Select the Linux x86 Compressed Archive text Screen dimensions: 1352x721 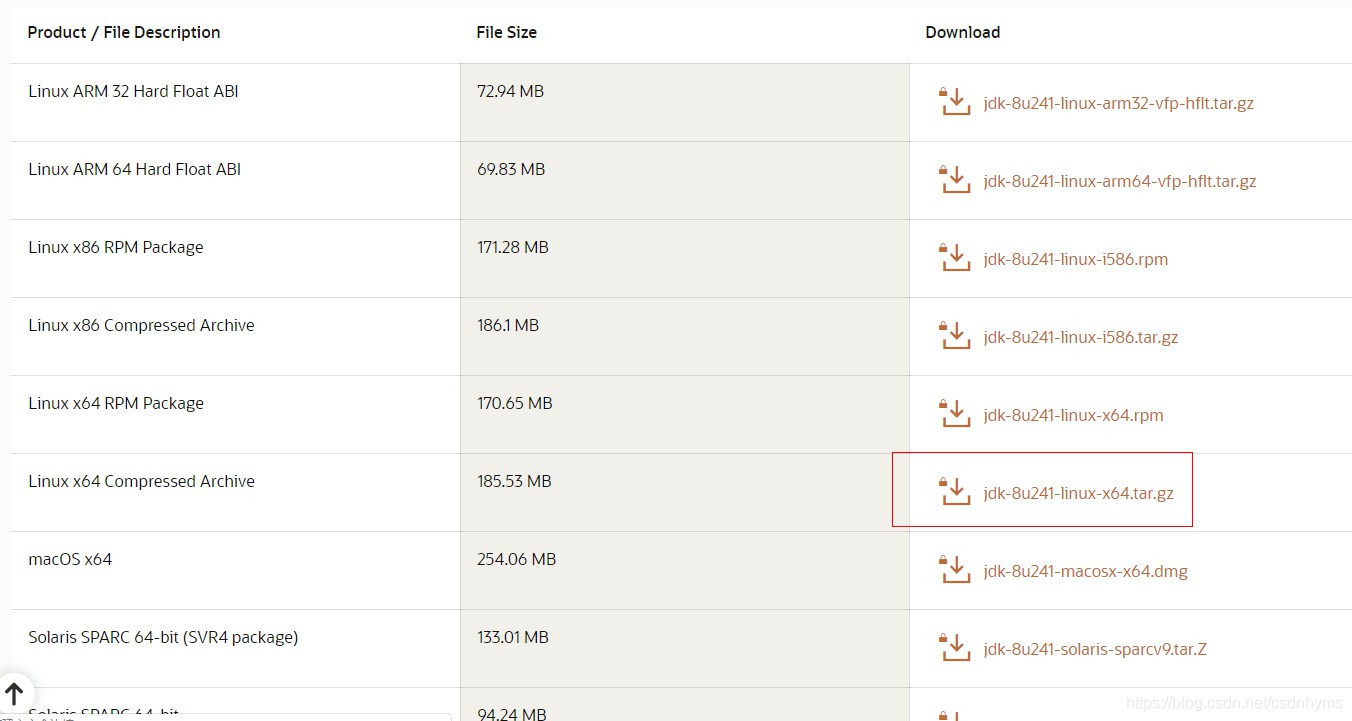(141, 325)
